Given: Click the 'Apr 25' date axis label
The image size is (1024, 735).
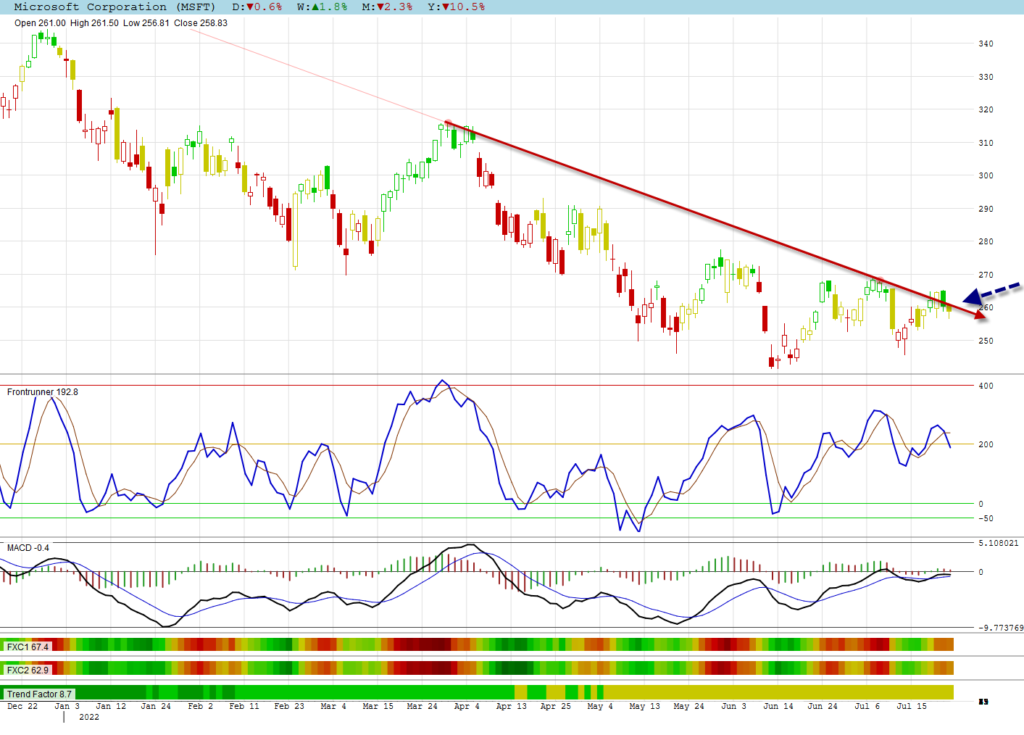Looking at the screenshot, I should point(556,706).
